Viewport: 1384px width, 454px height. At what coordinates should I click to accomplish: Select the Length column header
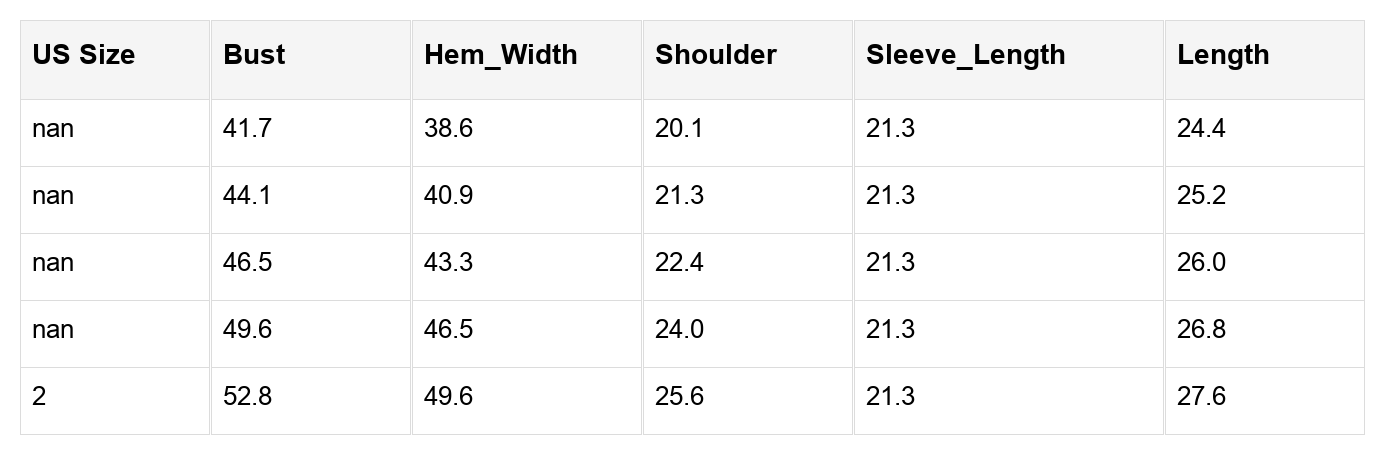tap(1223, 55)
